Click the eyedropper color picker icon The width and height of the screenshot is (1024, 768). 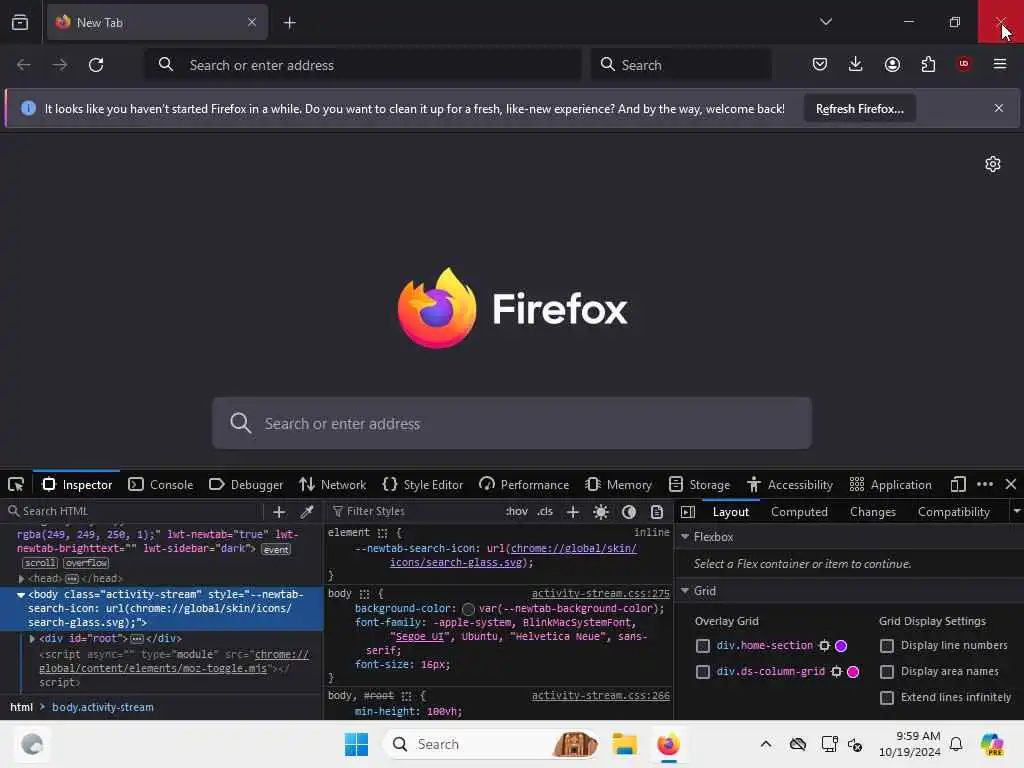click(307, 512)
